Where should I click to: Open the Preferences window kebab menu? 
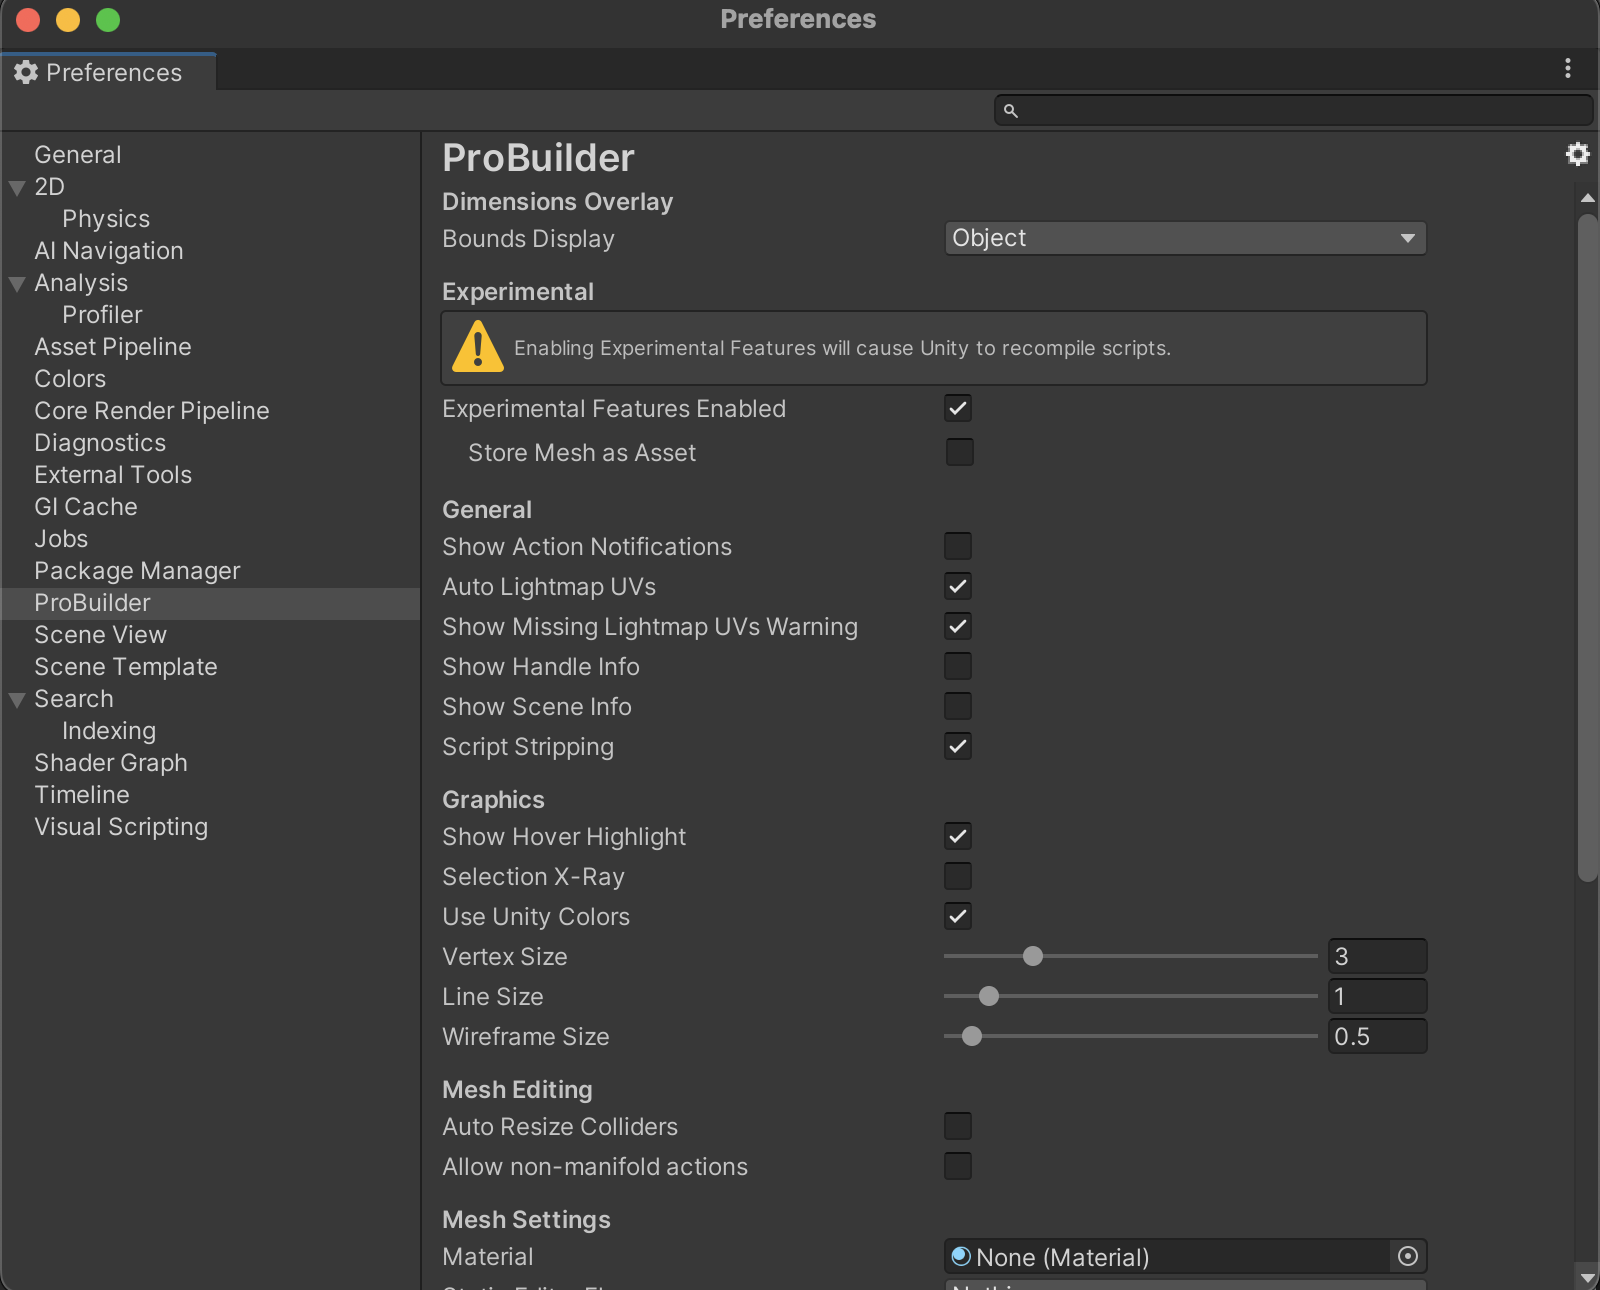pyautogui.click(x=1567, y=68)
